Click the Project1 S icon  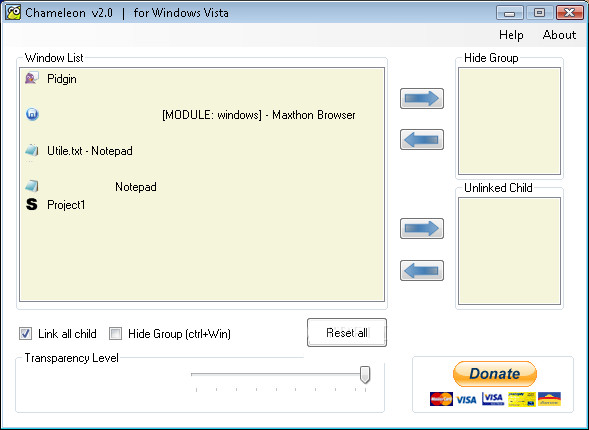[32, 204]
